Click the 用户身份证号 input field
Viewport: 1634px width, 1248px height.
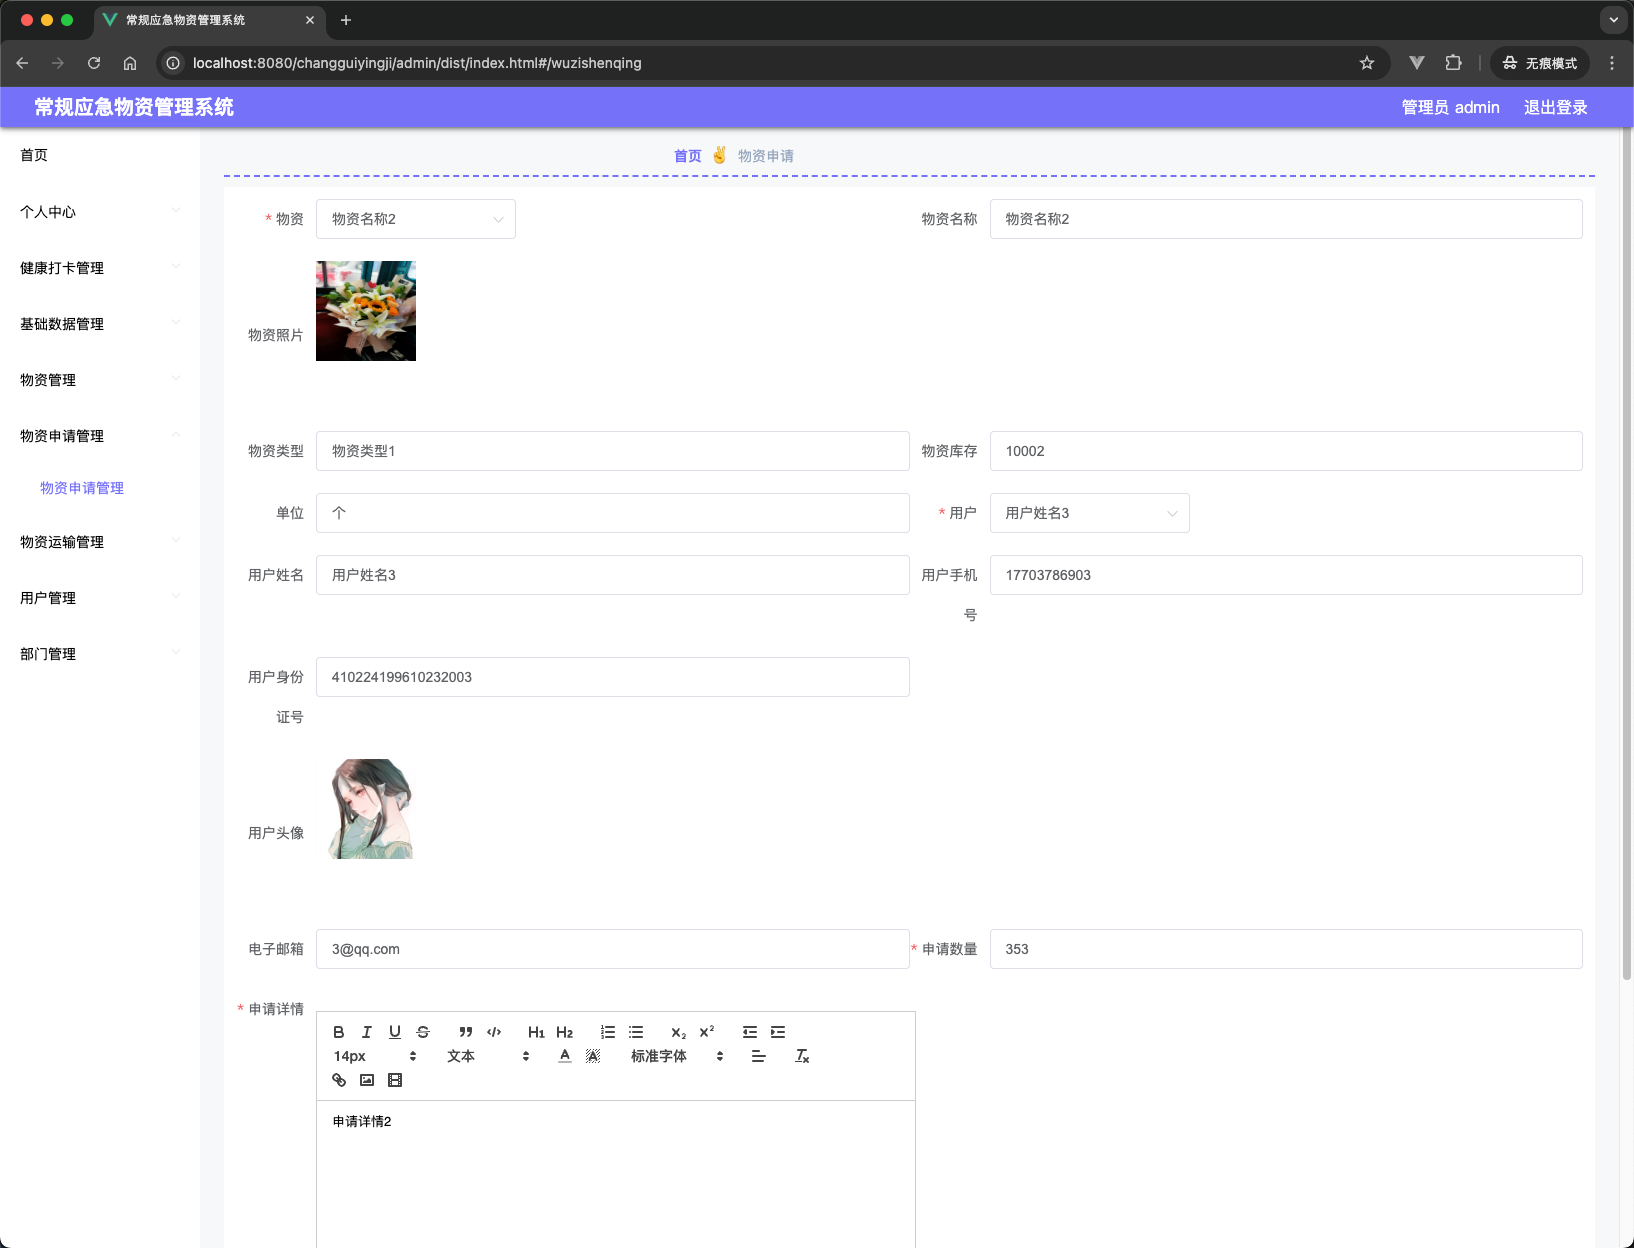pyautogui.click(x=613, y=677)
